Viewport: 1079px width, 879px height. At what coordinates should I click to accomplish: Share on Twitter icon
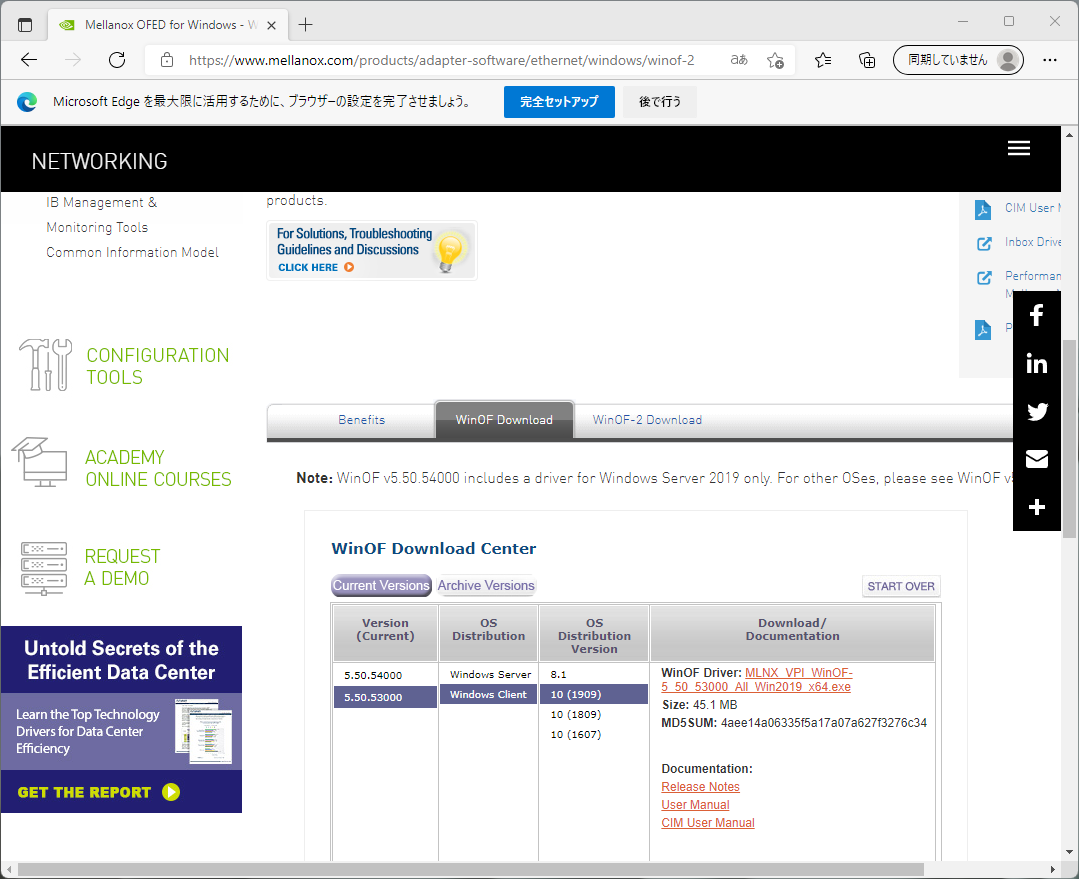click(x=1036, y=412)
